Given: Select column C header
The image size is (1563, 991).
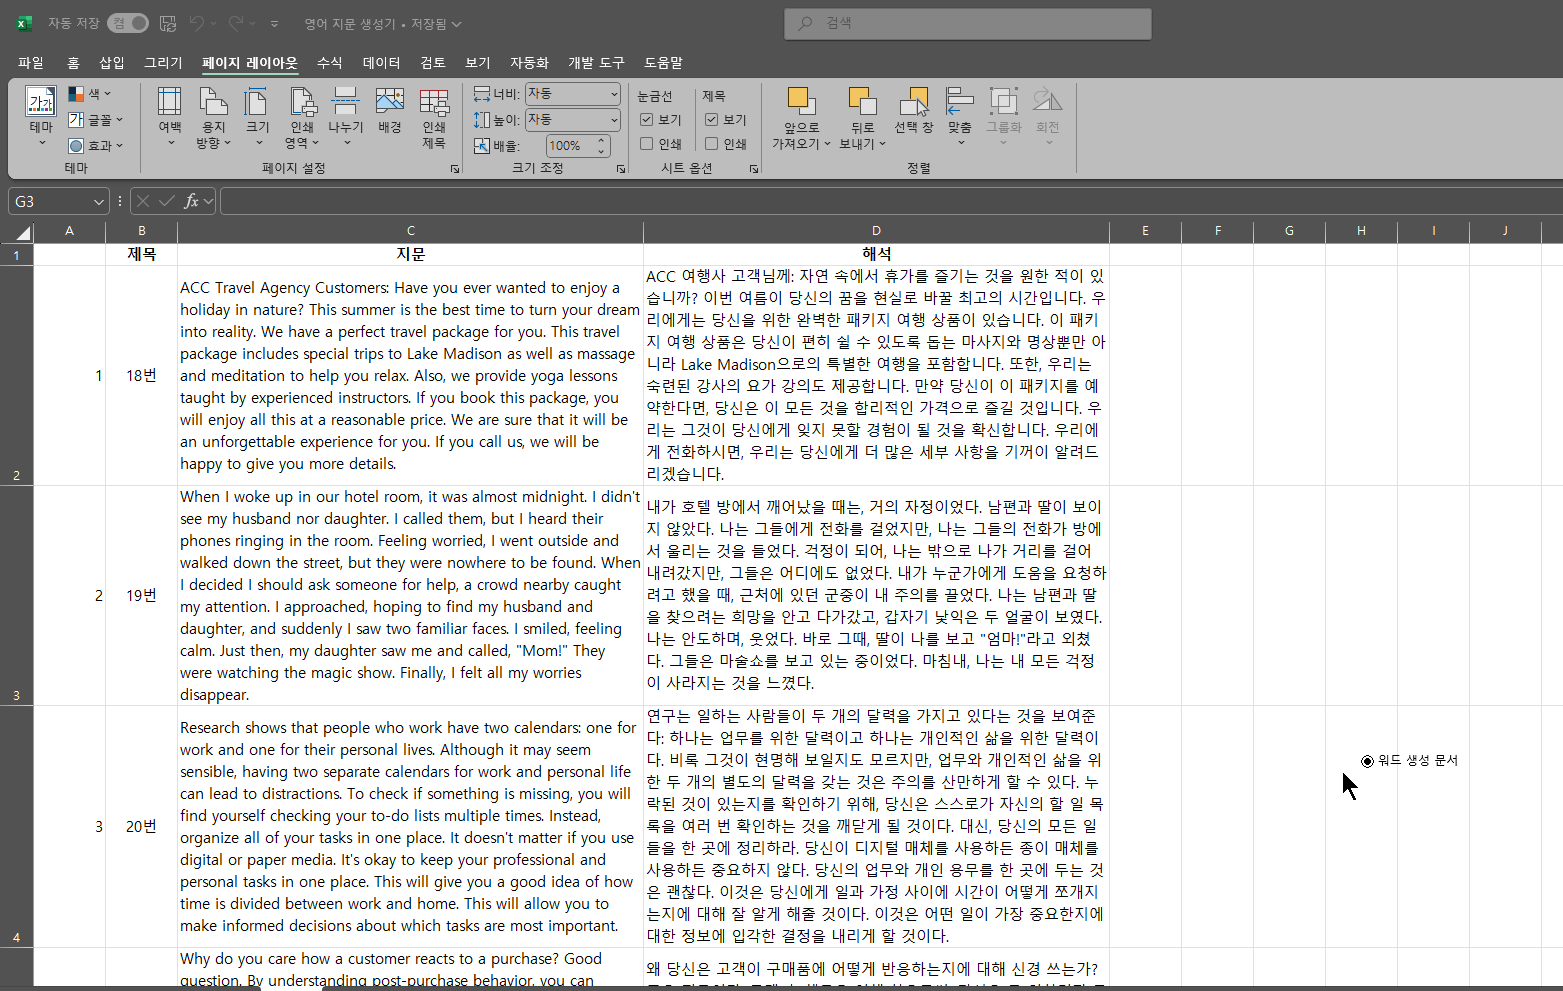Looking at the screenshot, I should [x=411, y=231].
